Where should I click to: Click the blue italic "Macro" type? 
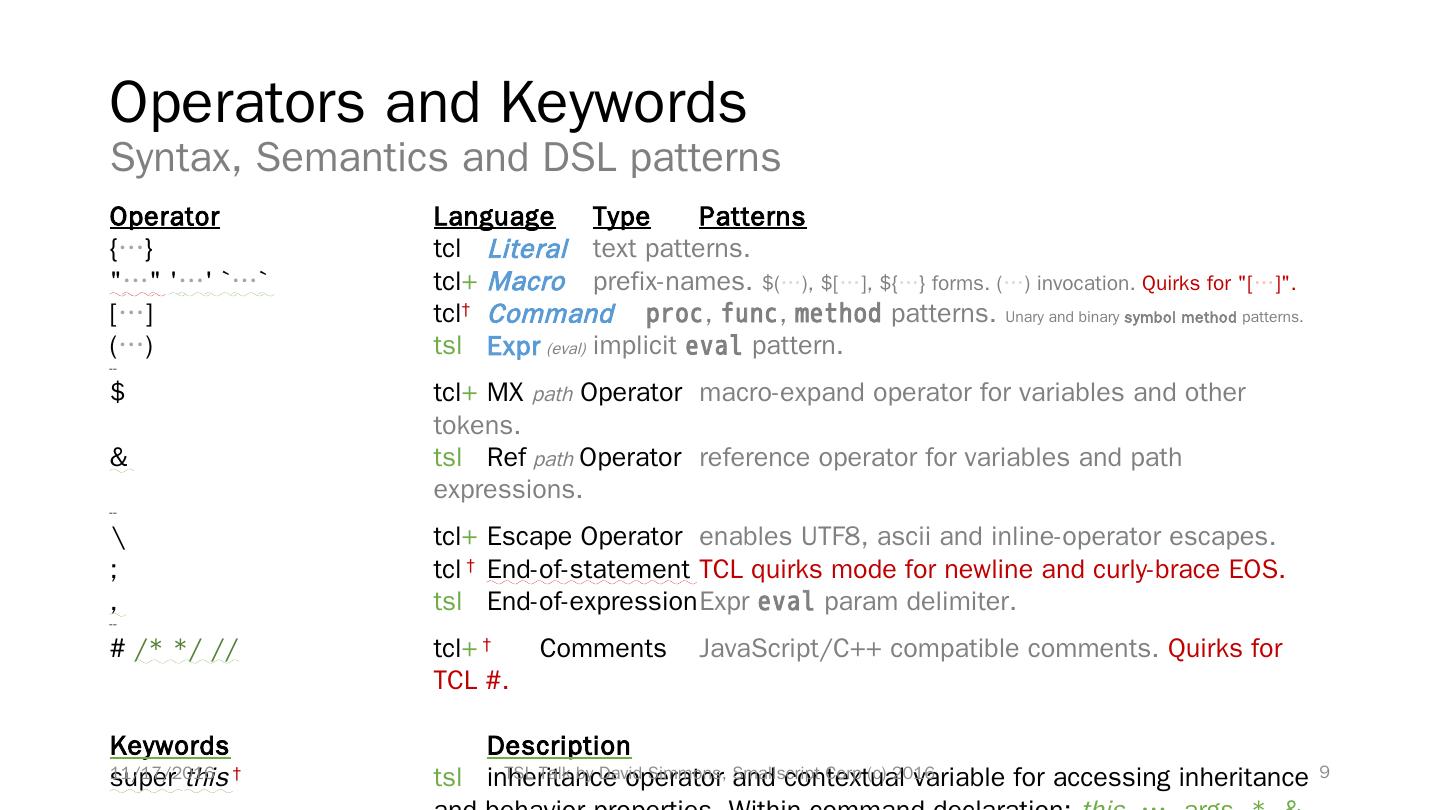pos(526,282)
